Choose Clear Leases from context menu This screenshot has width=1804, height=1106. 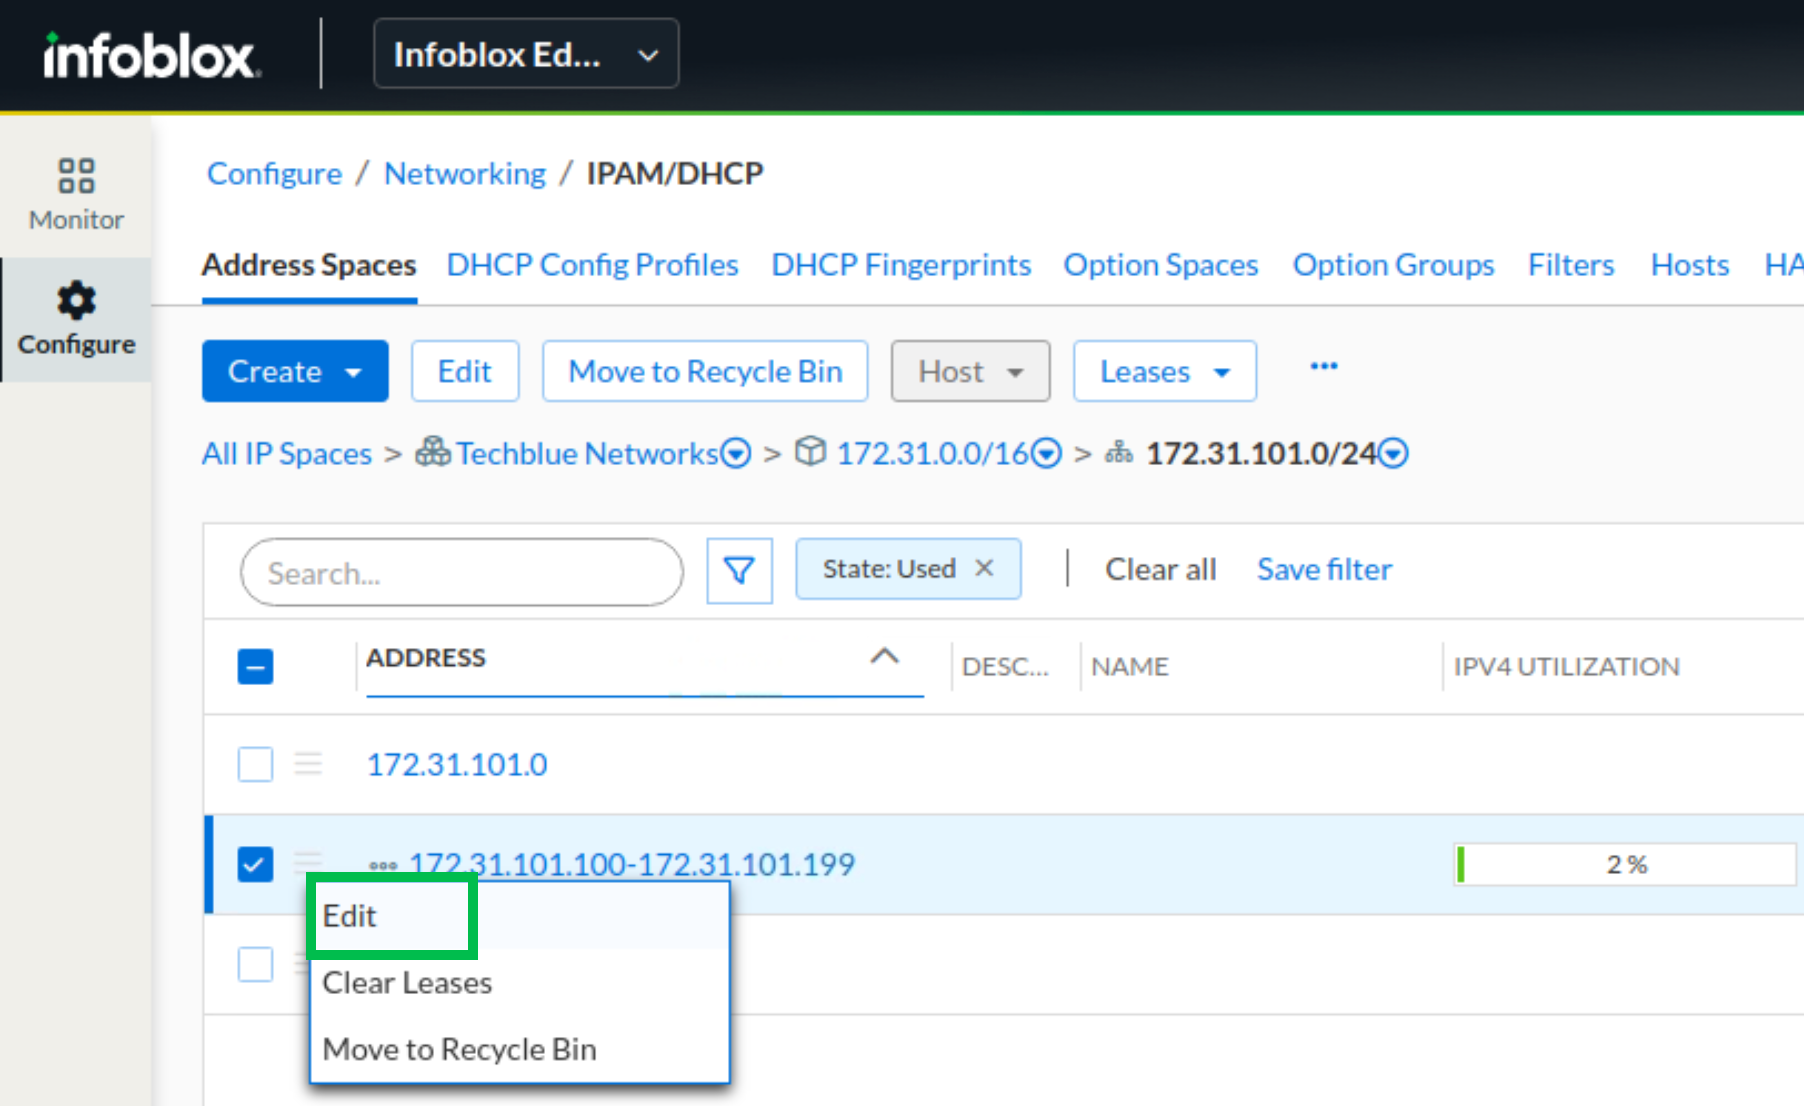pos(407,983)
